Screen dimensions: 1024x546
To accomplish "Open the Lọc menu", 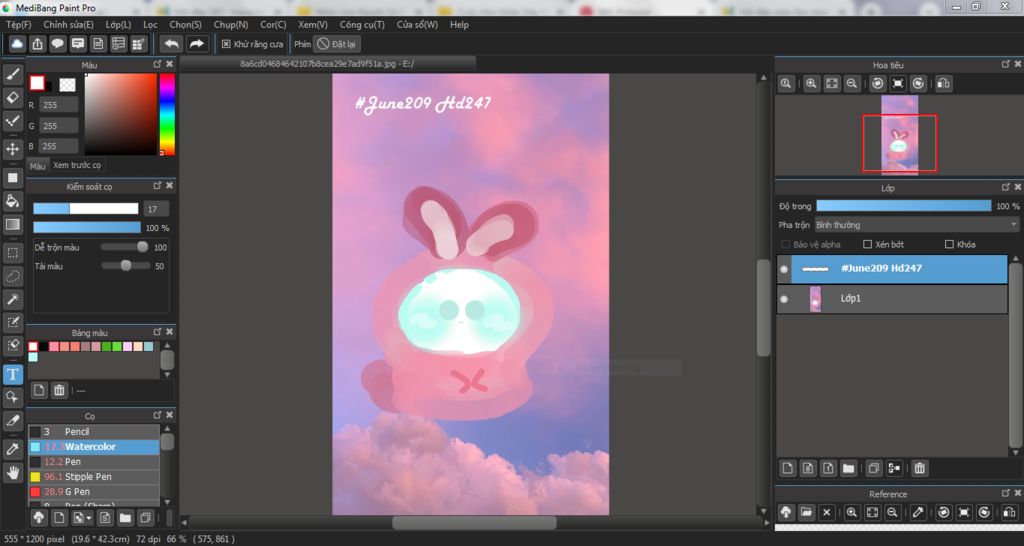I will coord(150,24).
